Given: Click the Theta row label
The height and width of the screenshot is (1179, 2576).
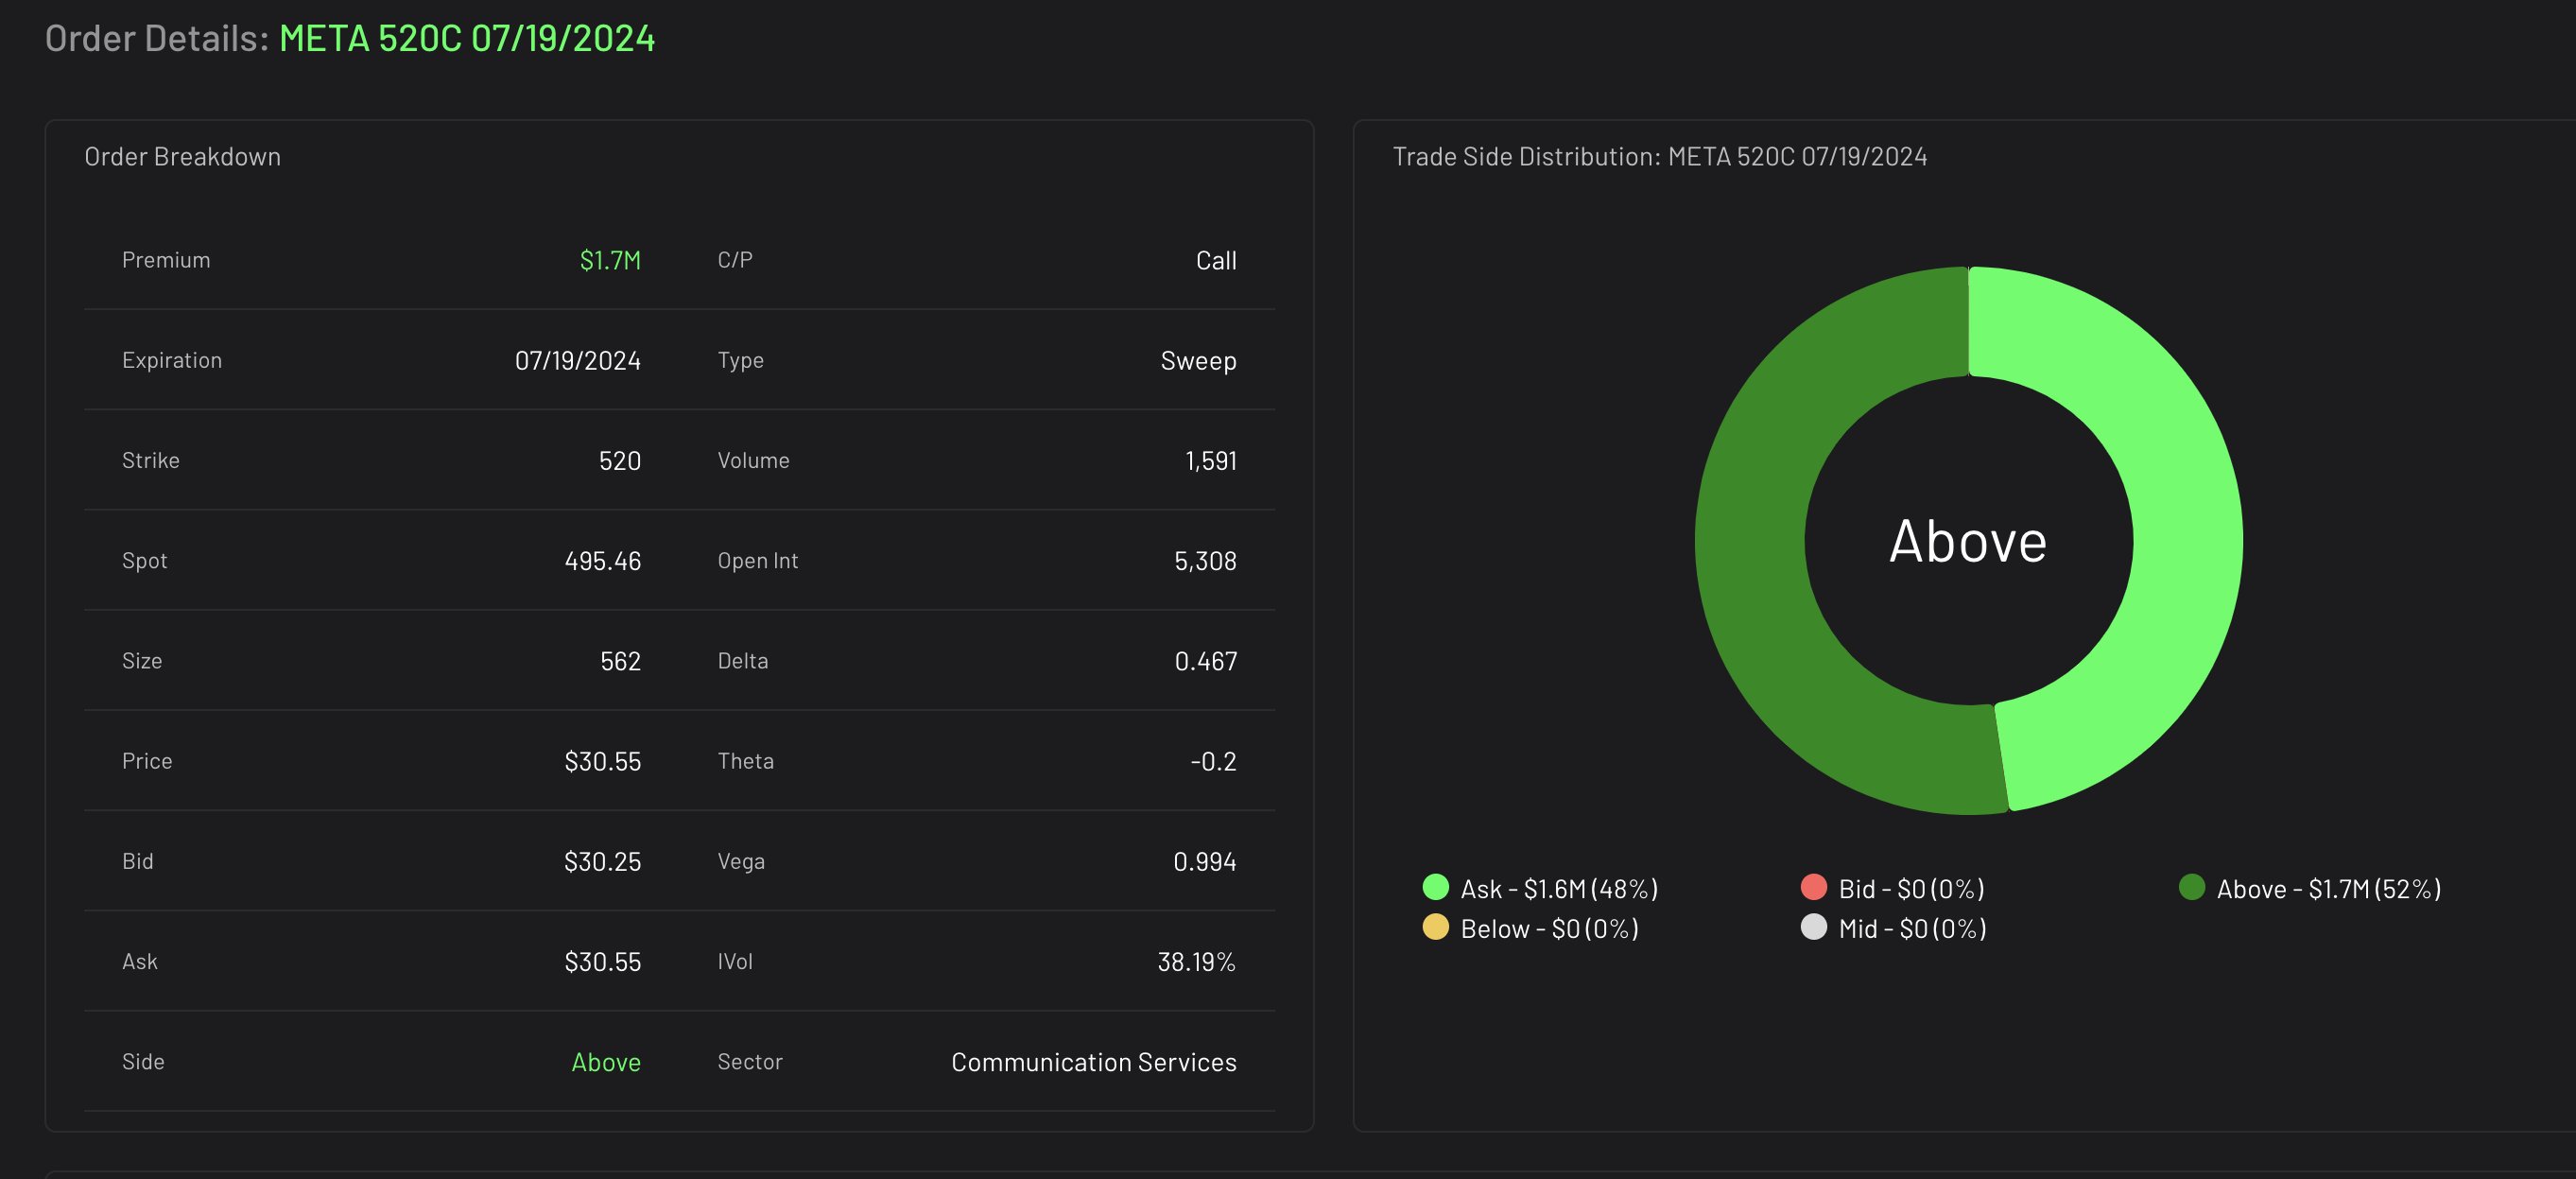Looking at the screenshot, I should click(746, 761).
